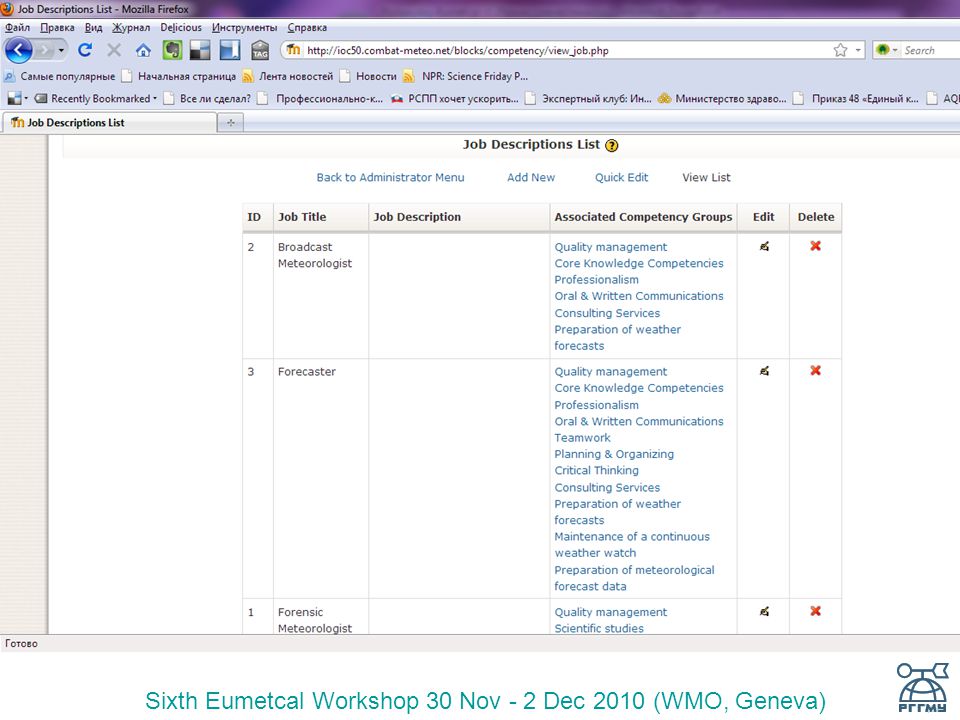This screenshot has height=720, width=960.
Task: Go back using the browser Back arrow
Action: [18, 50]
